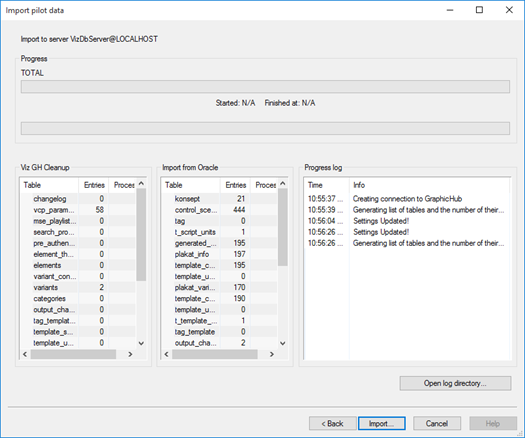Select log entry Creating connection to GraphicHub
The height and width of the screenshot is (438, 525).
[407, 199]
